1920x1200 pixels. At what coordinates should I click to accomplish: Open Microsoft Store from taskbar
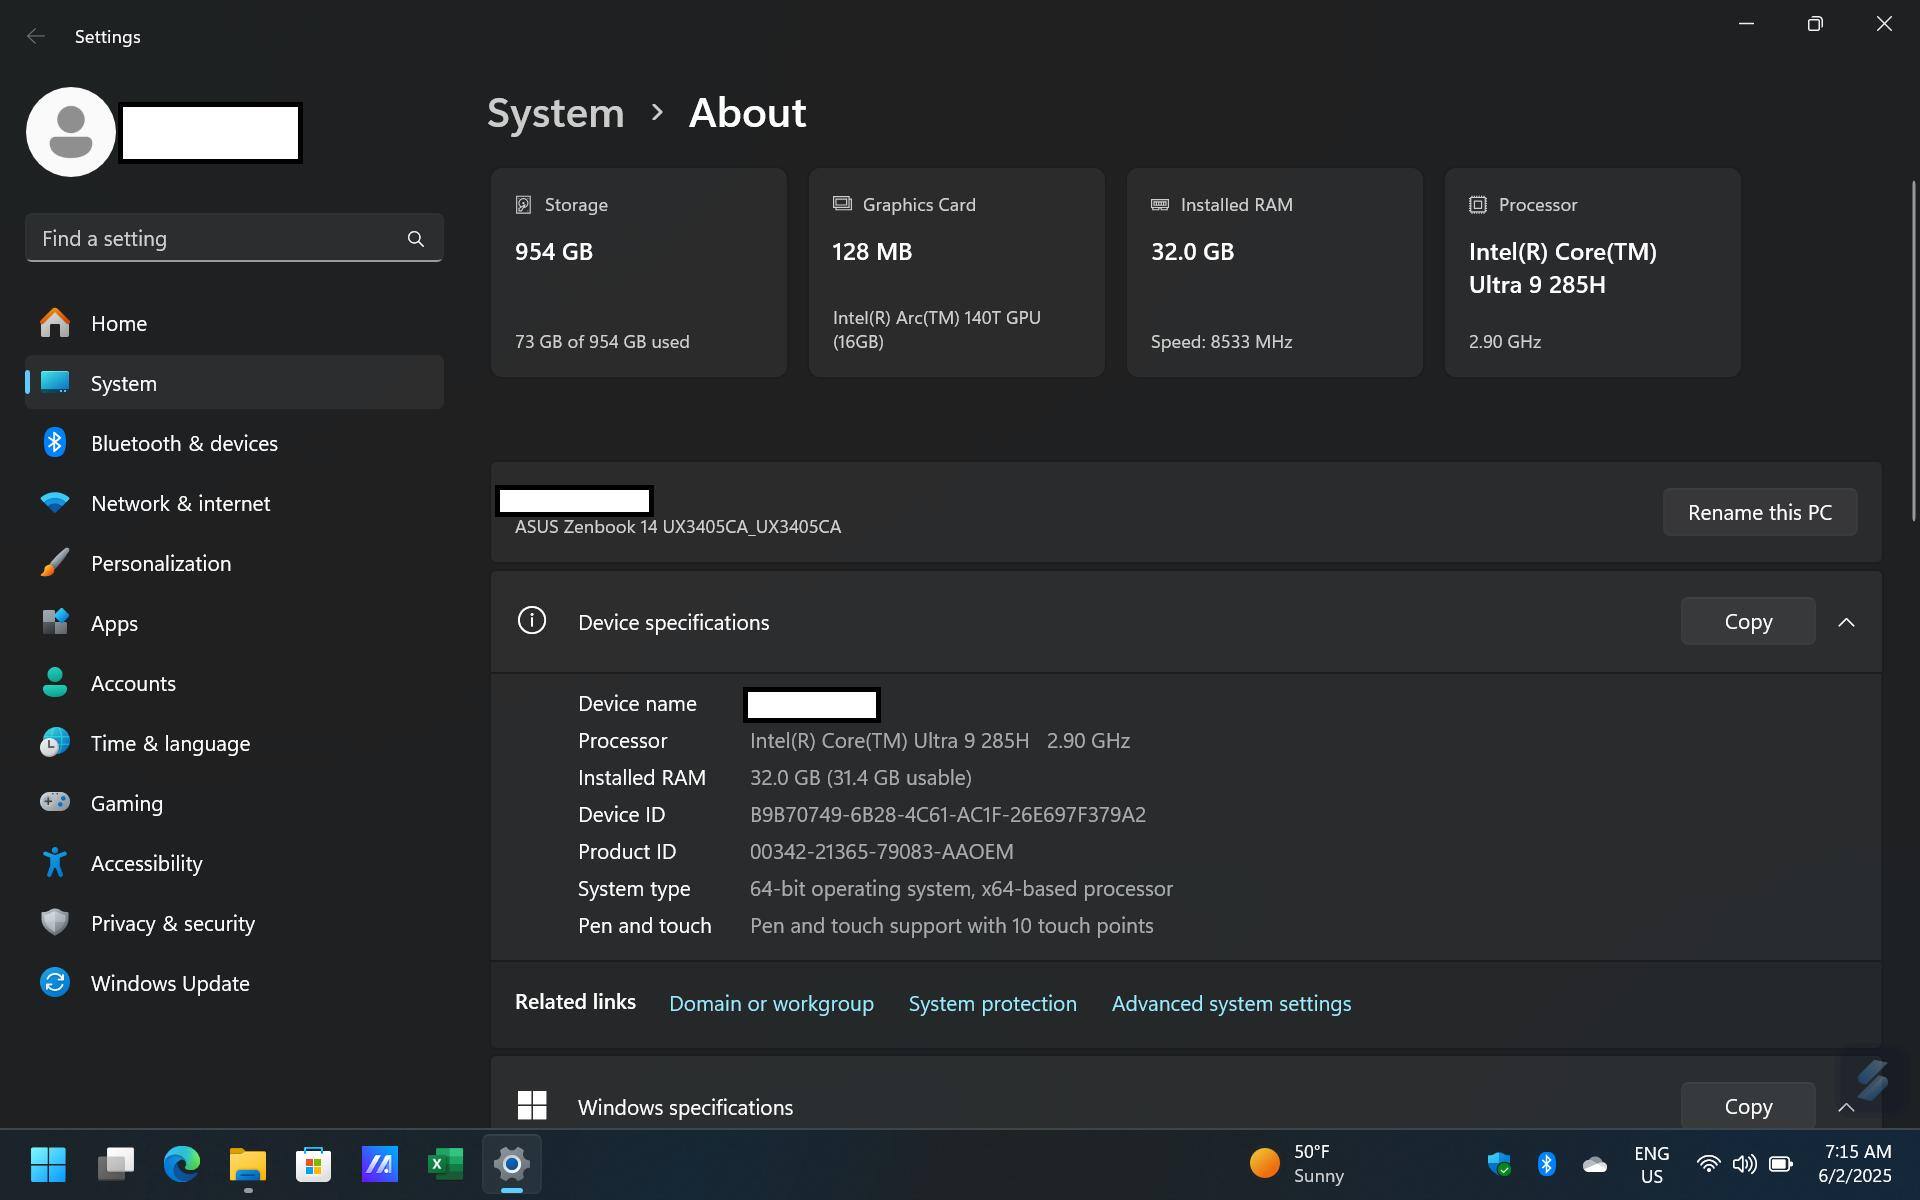[313, 1164]
